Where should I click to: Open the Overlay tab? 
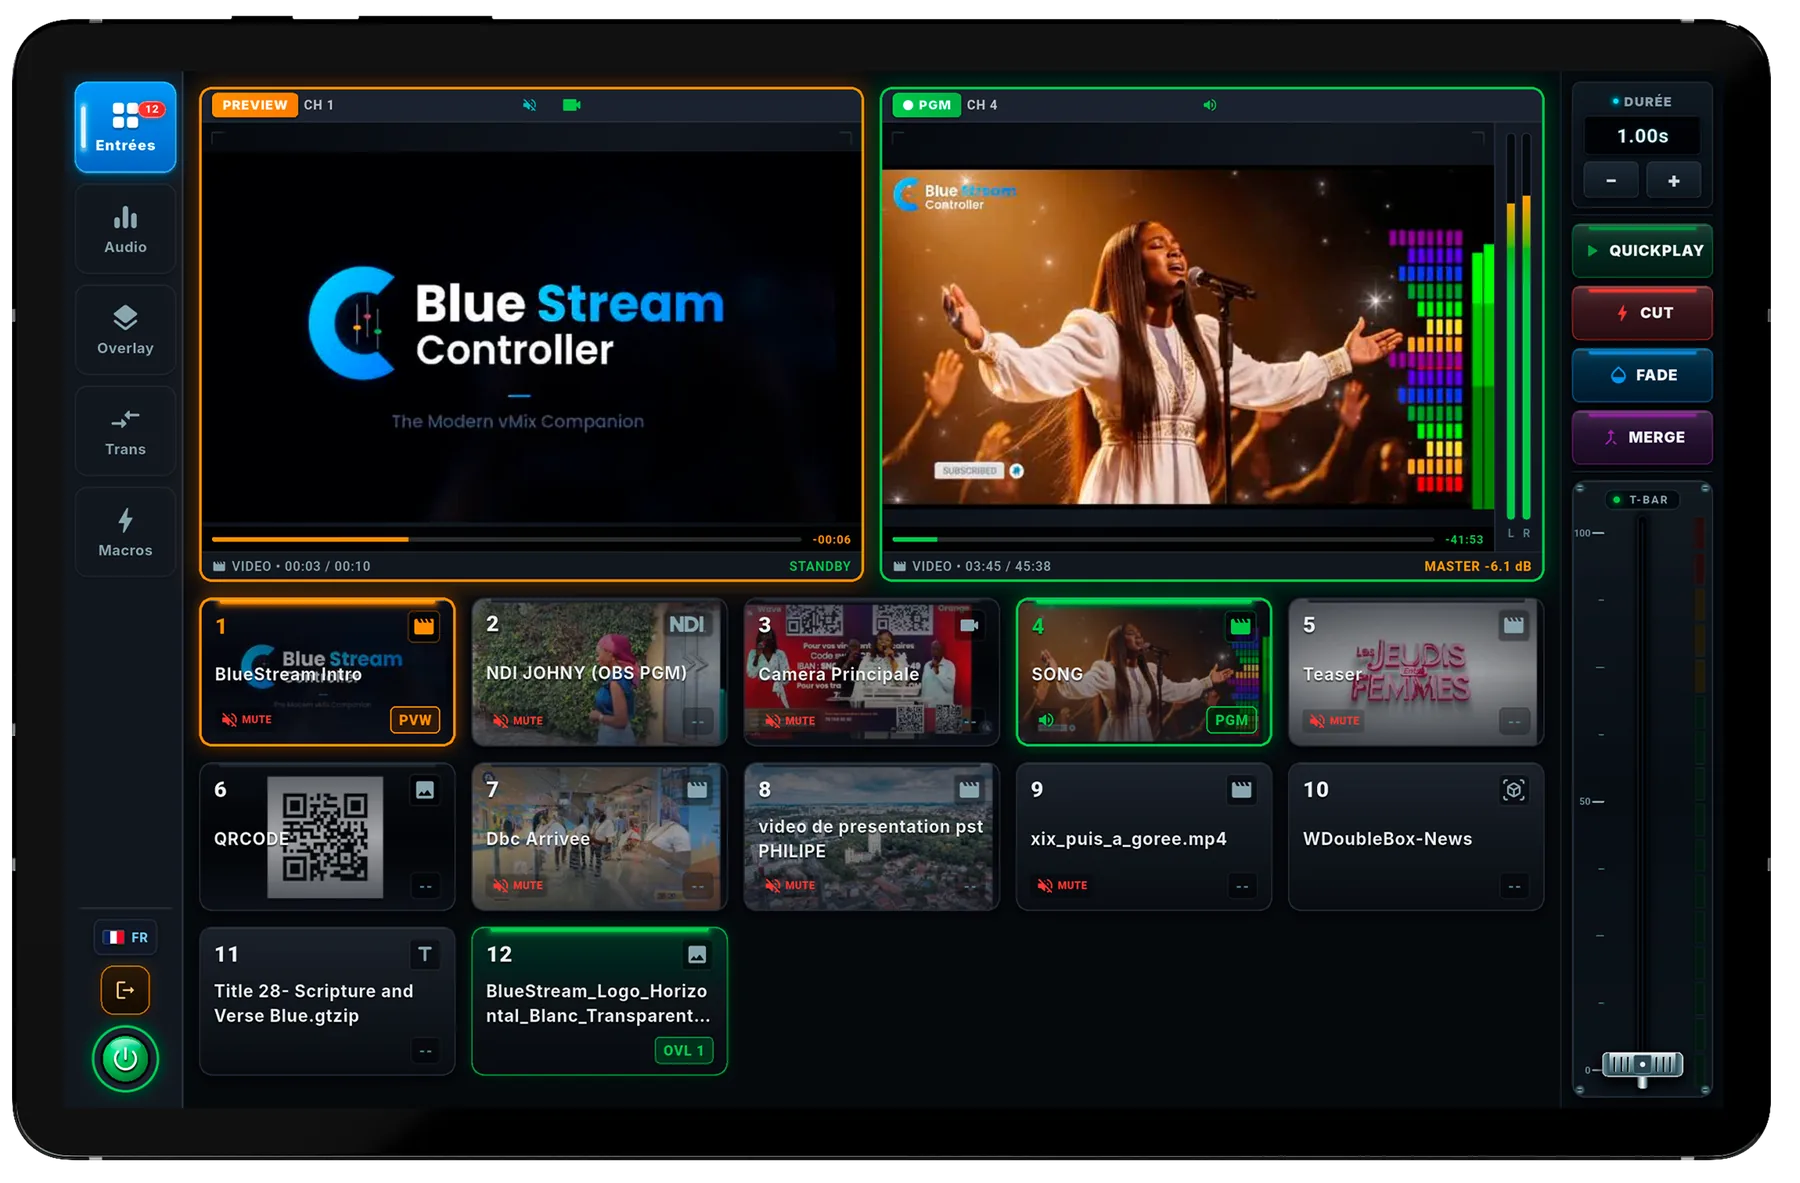(x=125, y=330)
